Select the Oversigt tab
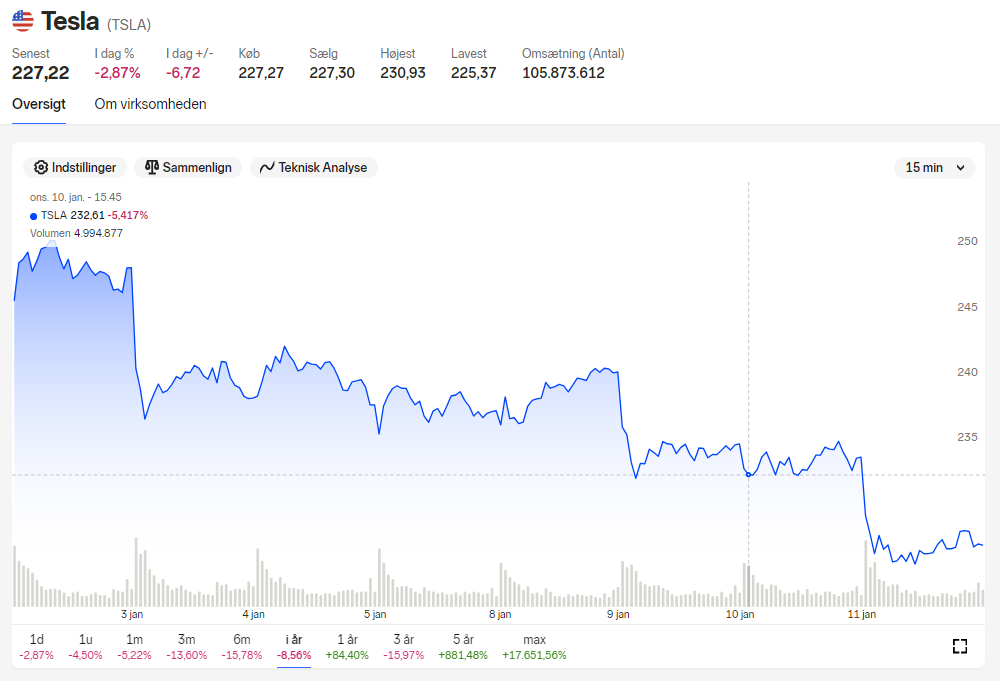The height and width of the screenshot is (681, 1000). [x=39, y=104]
